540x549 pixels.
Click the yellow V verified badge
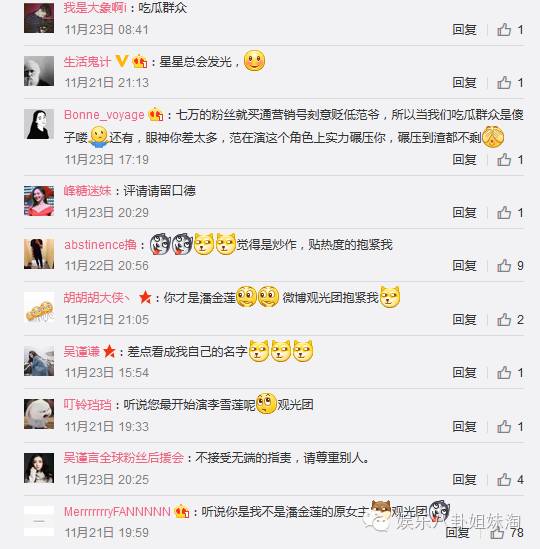click(122, 61)
